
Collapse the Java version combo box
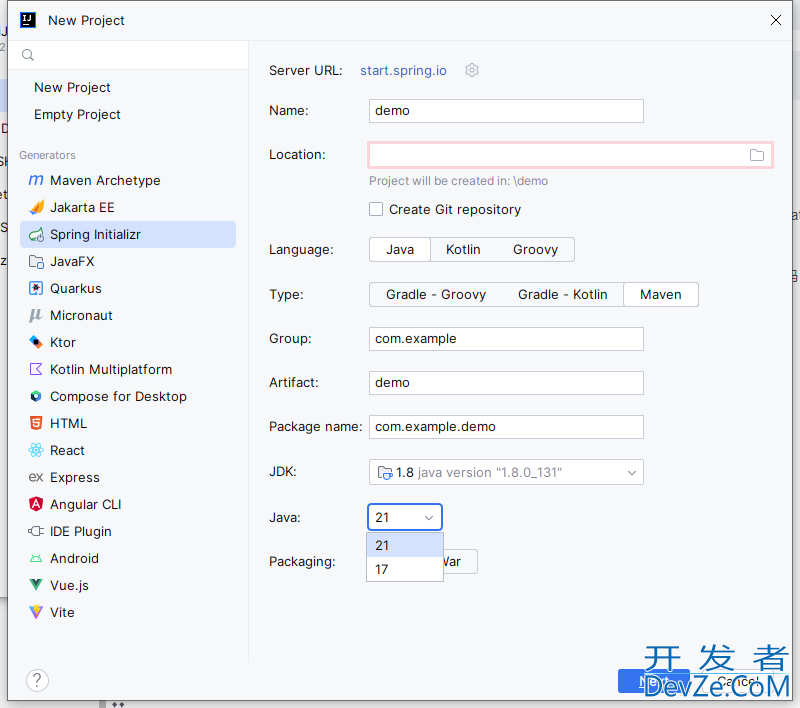coord(429,517)
